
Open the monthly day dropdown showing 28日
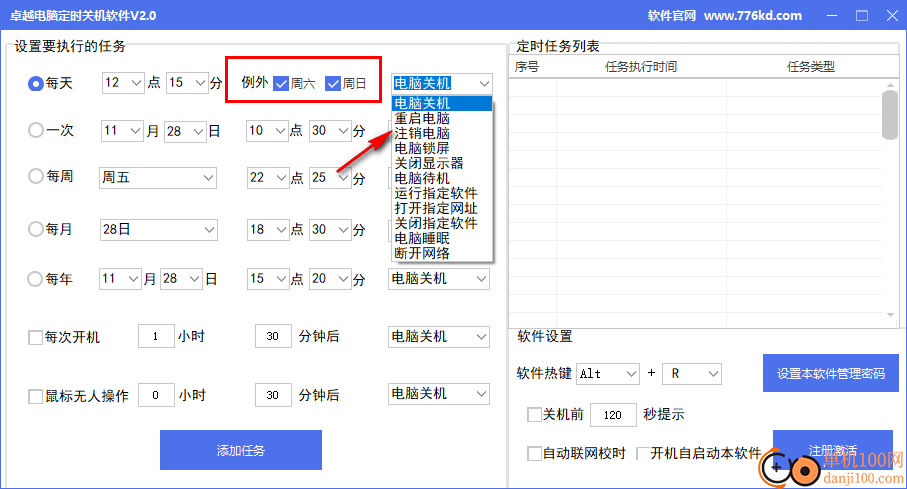pos(158,230)
